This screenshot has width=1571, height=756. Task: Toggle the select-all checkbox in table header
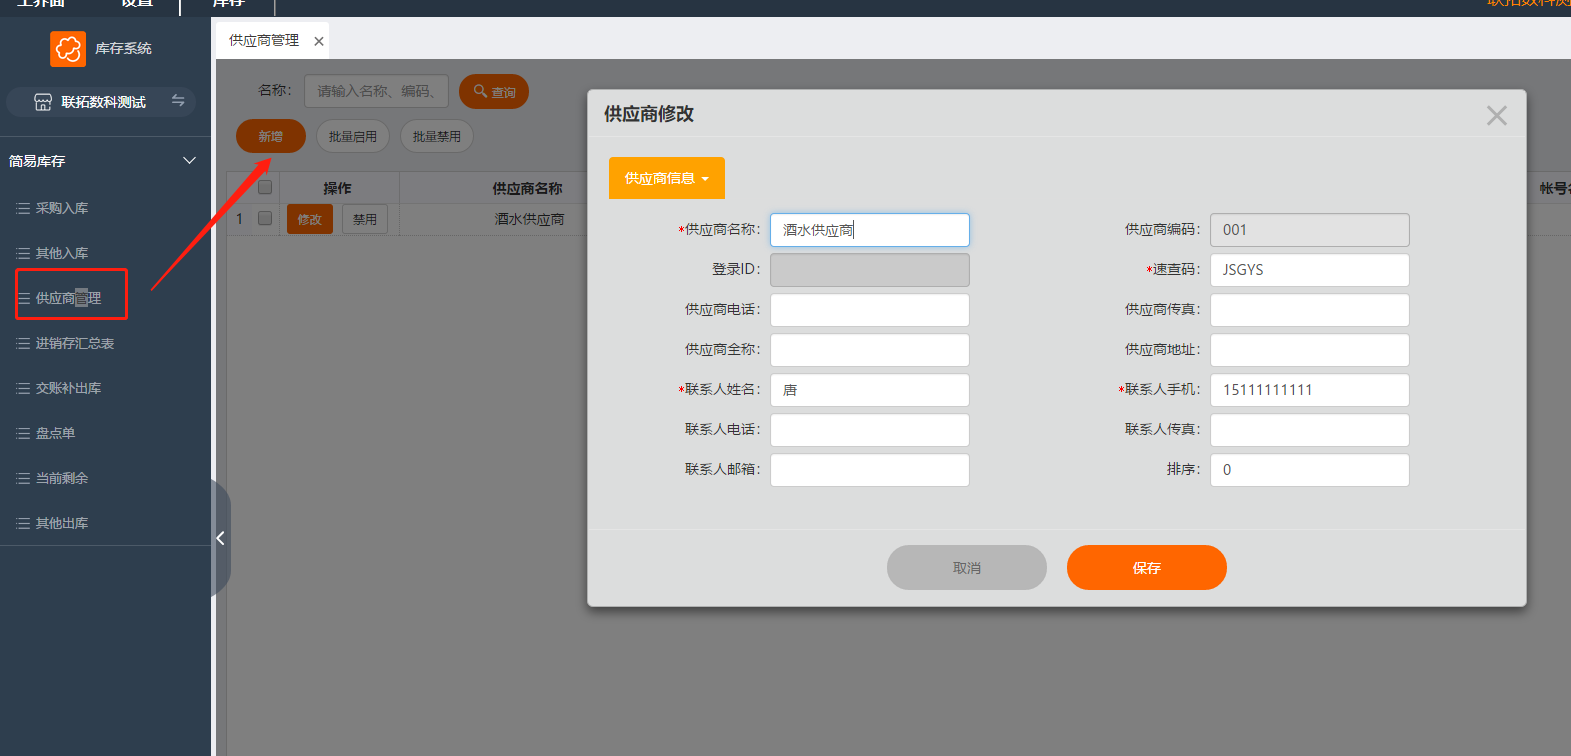pos(265,187)
